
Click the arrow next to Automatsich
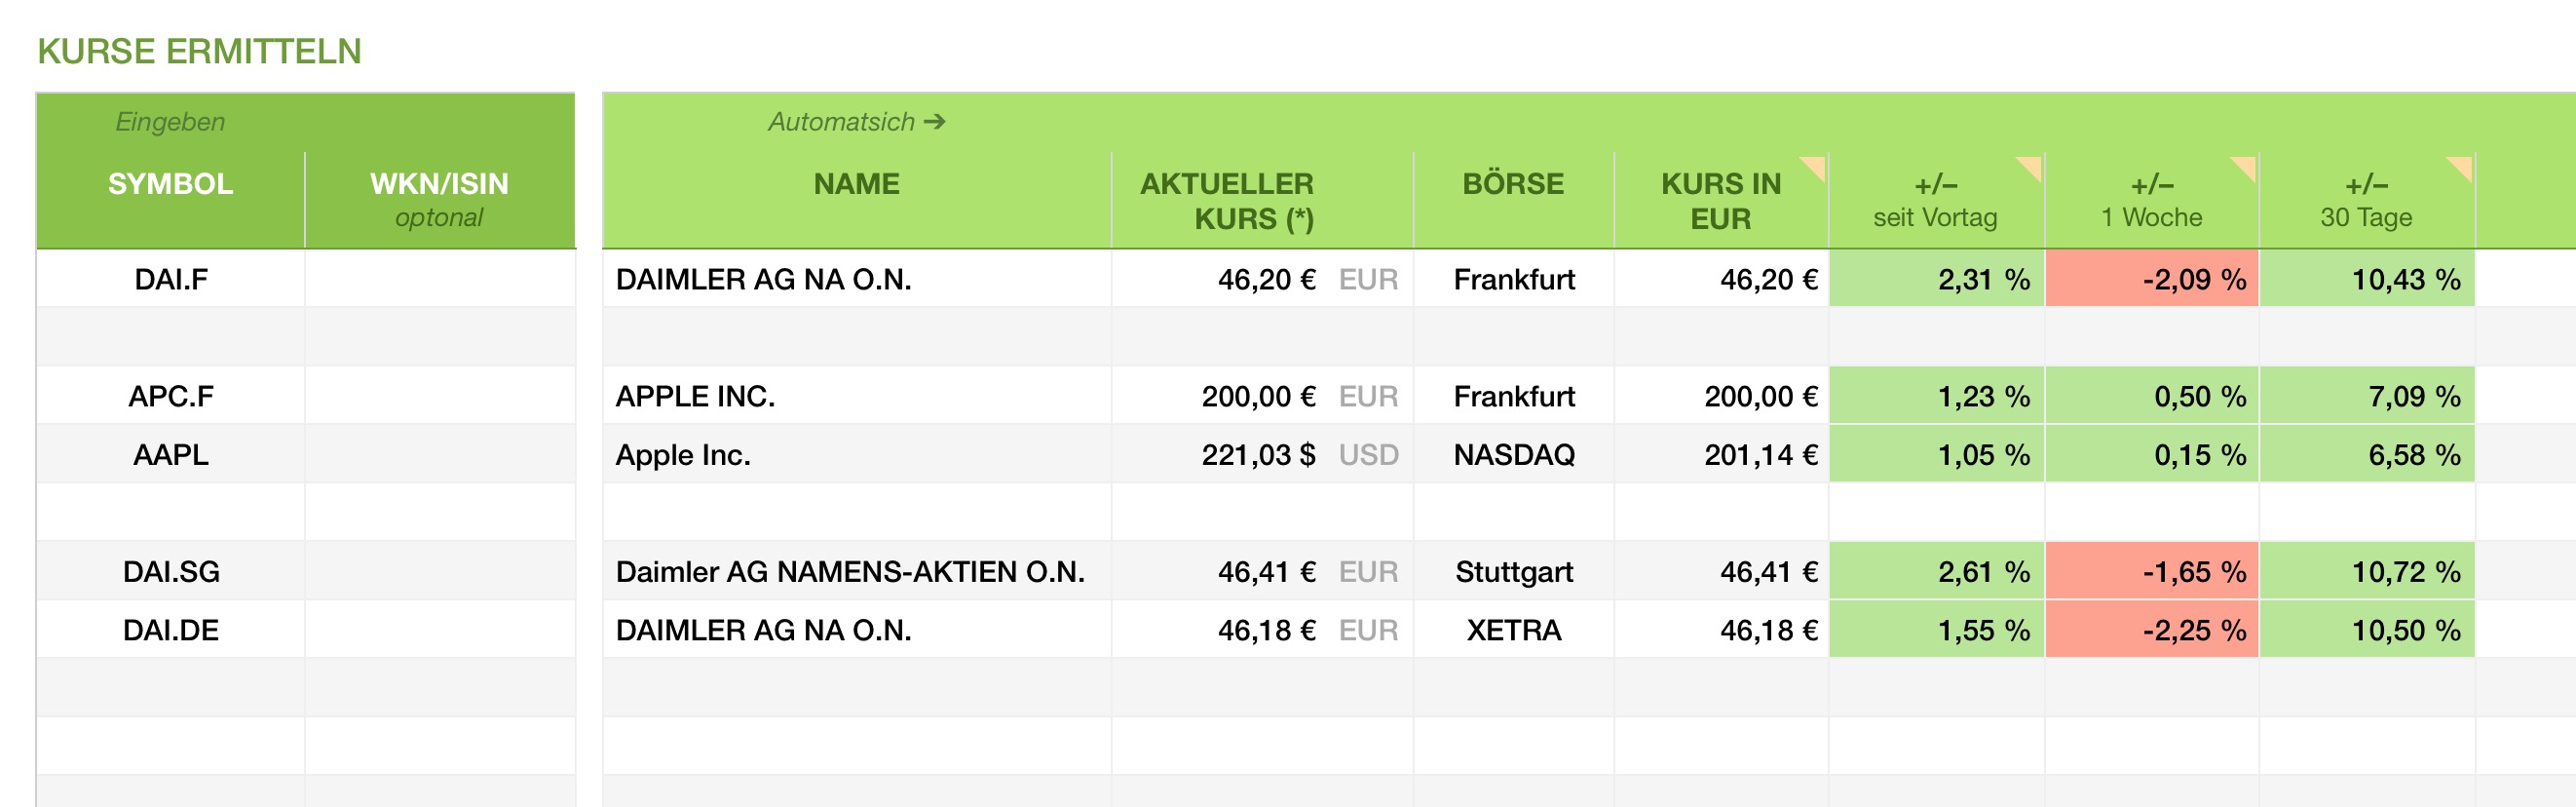coord(935,122)
